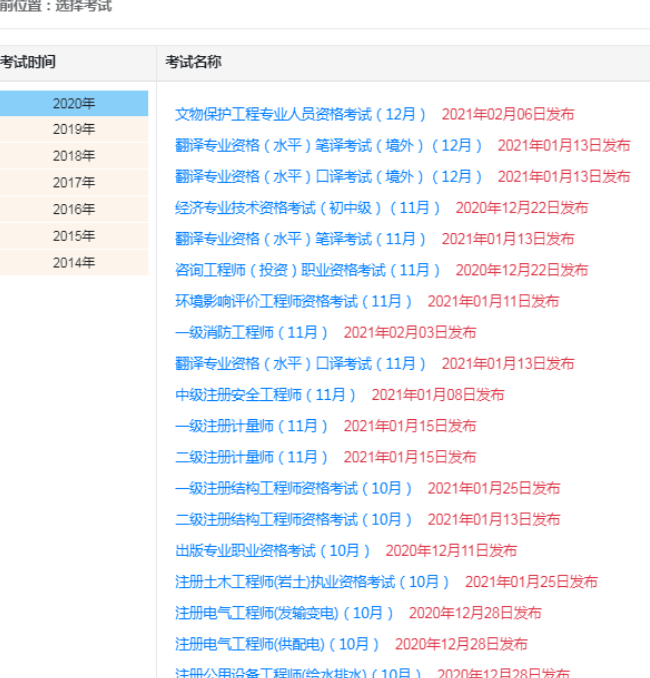Screen dimensions: 650x678
Task: Click 出版专业职业资格考试 (10月) link
Action: coord(273,551)
